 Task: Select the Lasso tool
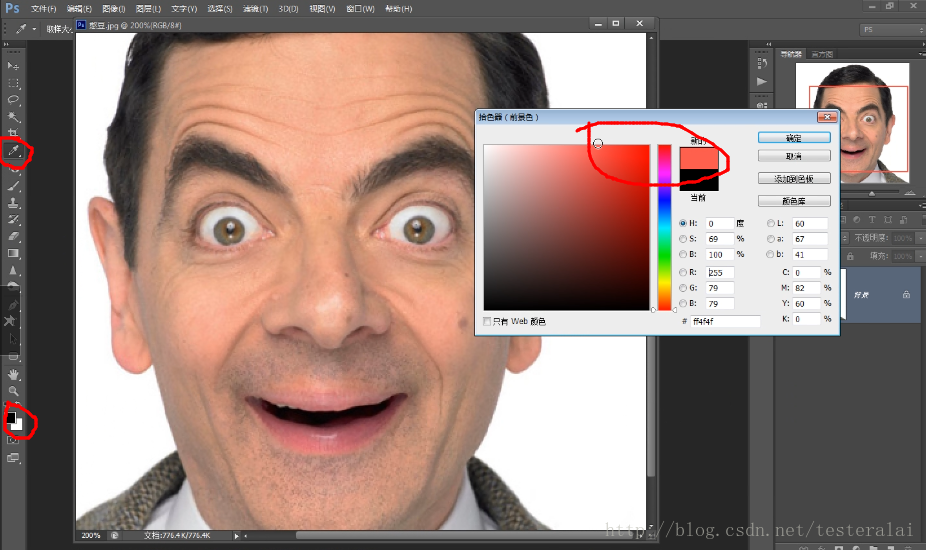13,100
